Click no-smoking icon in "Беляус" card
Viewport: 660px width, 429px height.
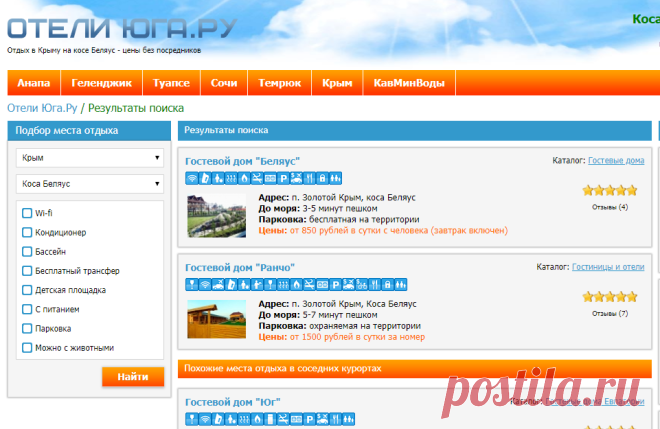tap(257, 178)
